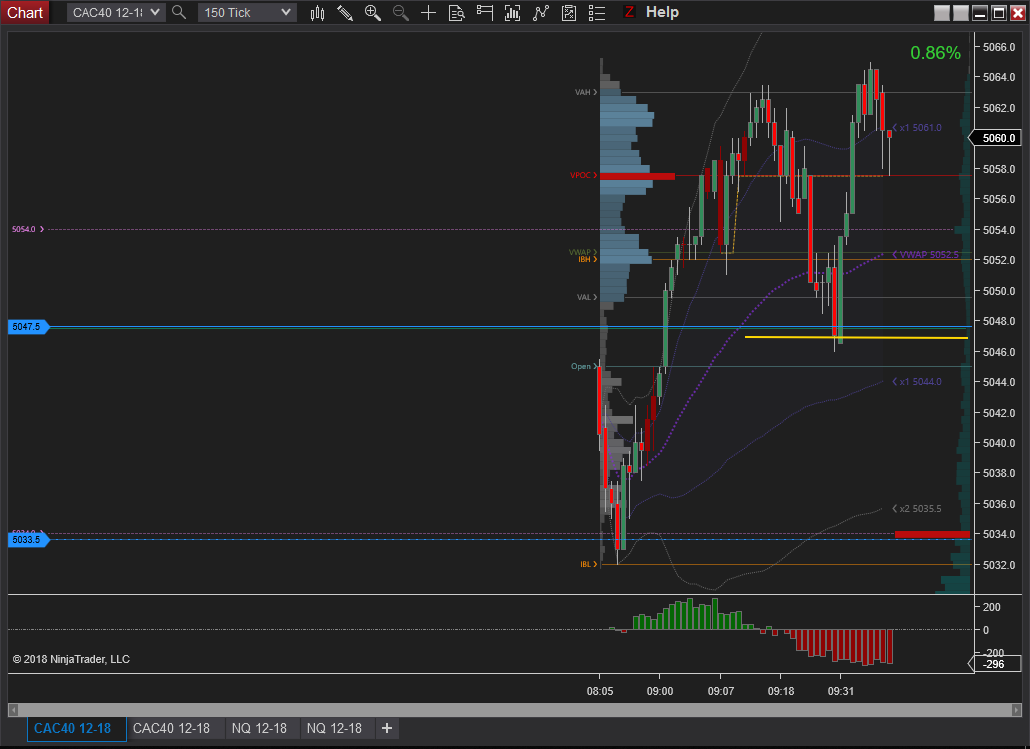
Task: Click the orange IBL label
Action: 588,564
